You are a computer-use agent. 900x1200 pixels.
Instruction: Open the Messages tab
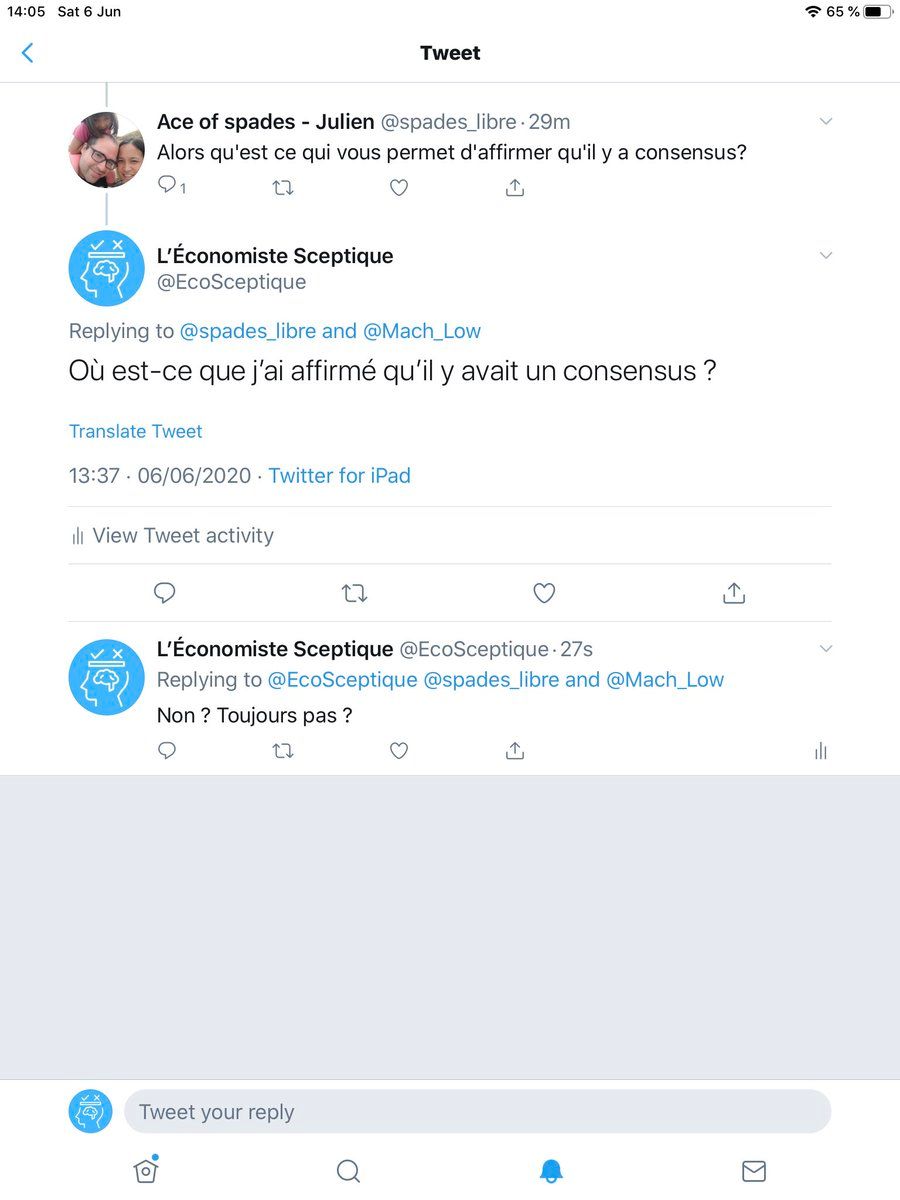tap(753, 1171)
